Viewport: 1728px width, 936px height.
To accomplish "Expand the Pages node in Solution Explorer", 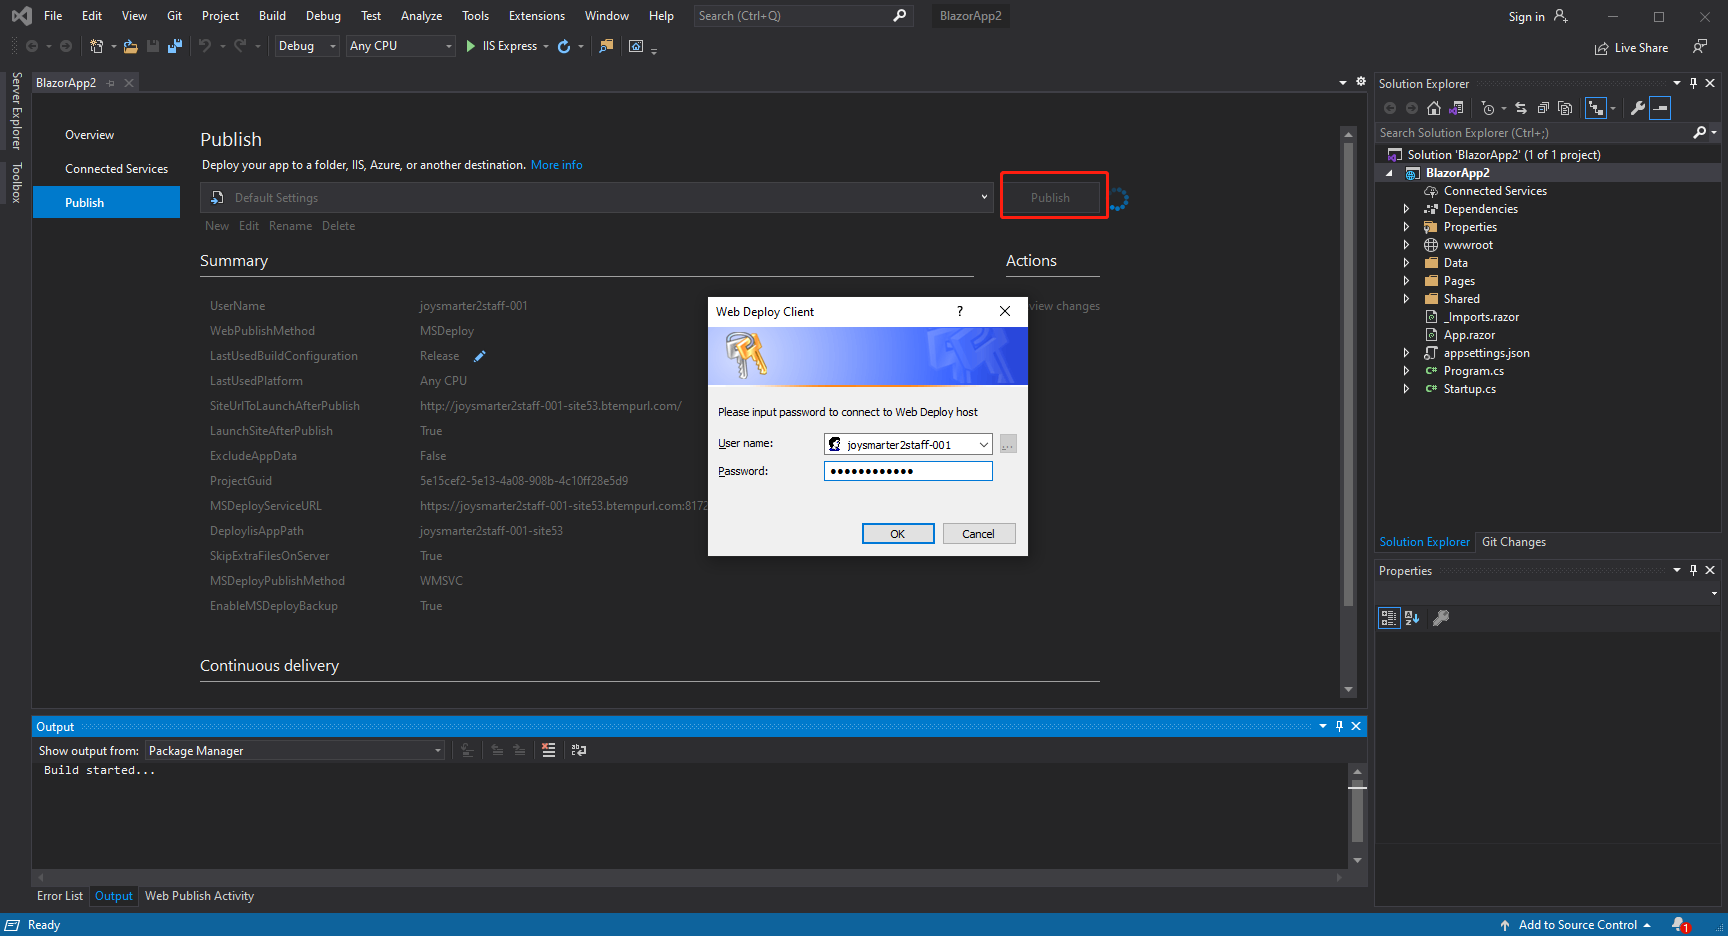I will click(x=1407, y=280).
